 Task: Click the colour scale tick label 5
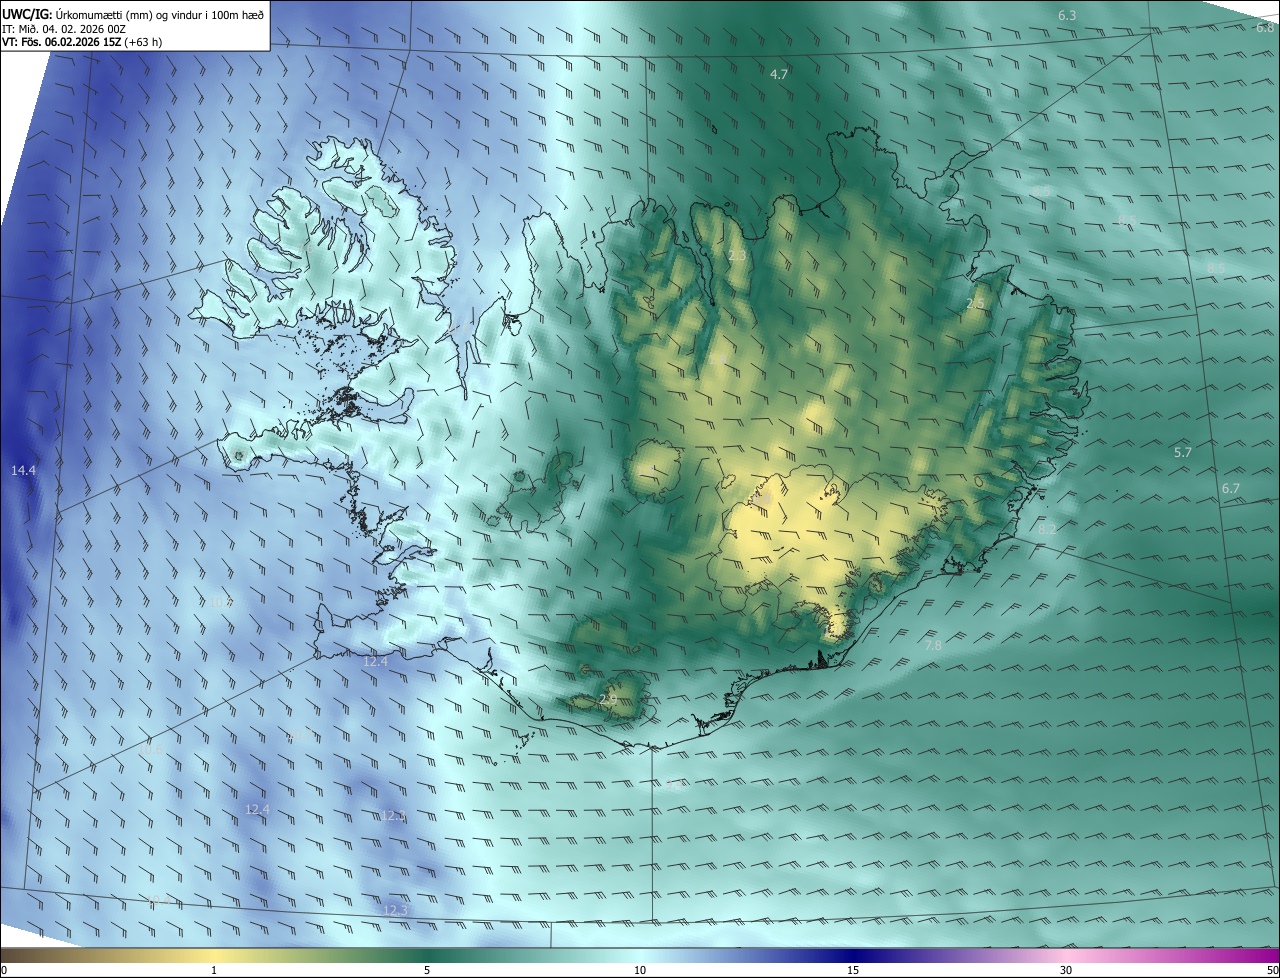pos(427,971)
